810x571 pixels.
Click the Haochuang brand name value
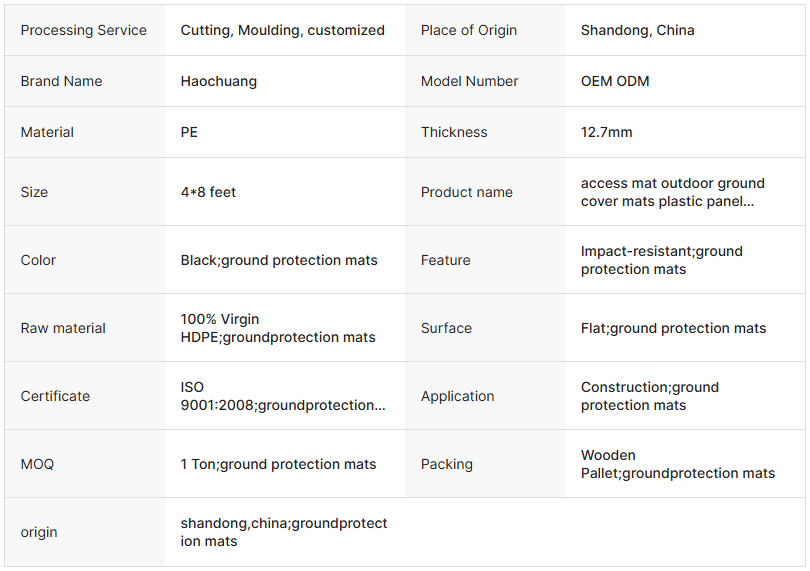tap(218, 81)
